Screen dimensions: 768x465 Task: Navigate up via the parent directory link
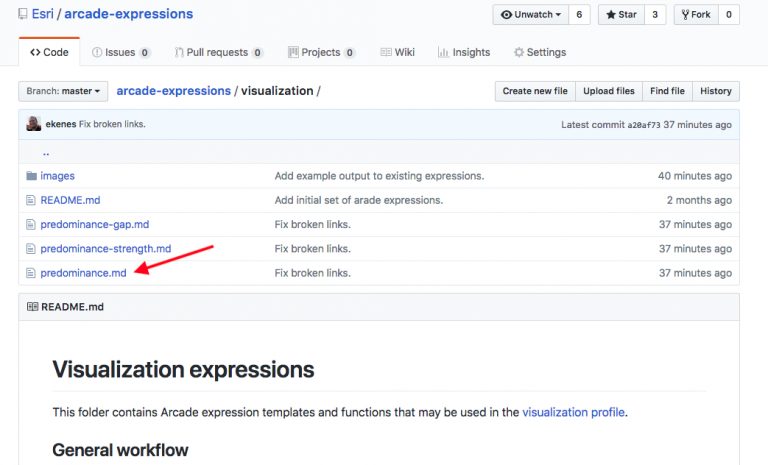(x=46, y=153)
